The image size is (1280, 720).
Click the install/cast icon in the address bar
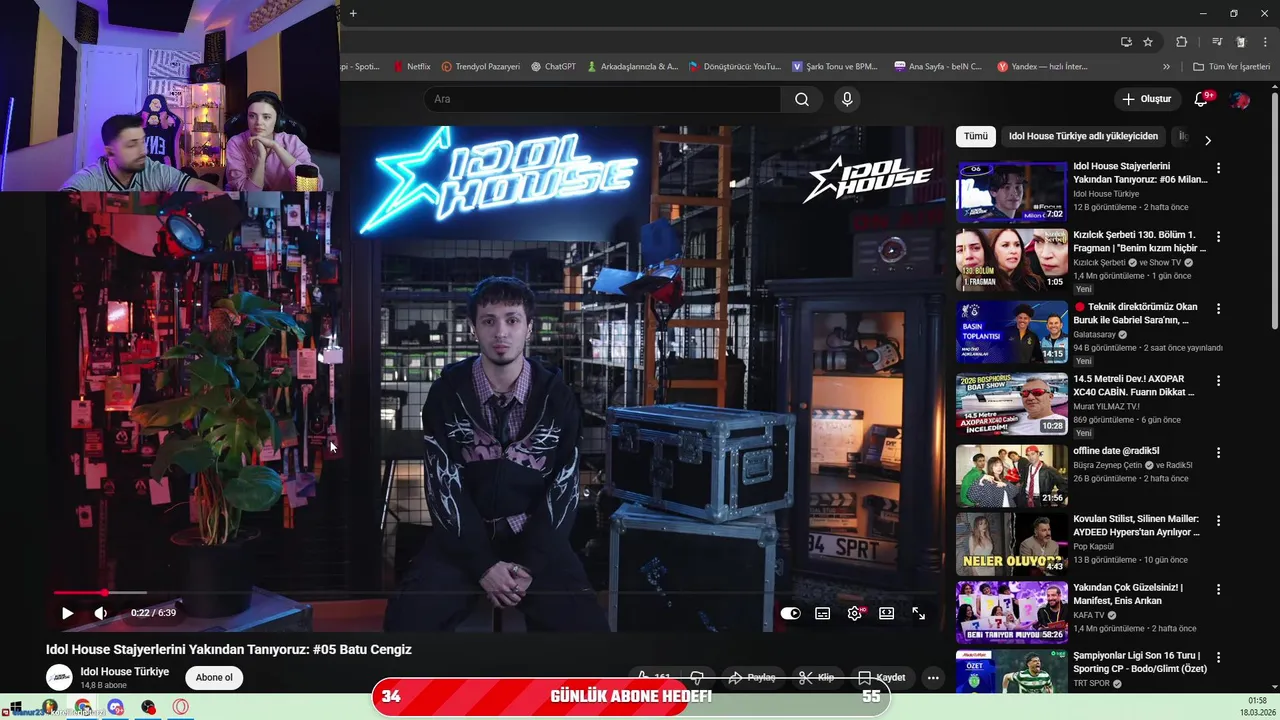point(1126,42)
